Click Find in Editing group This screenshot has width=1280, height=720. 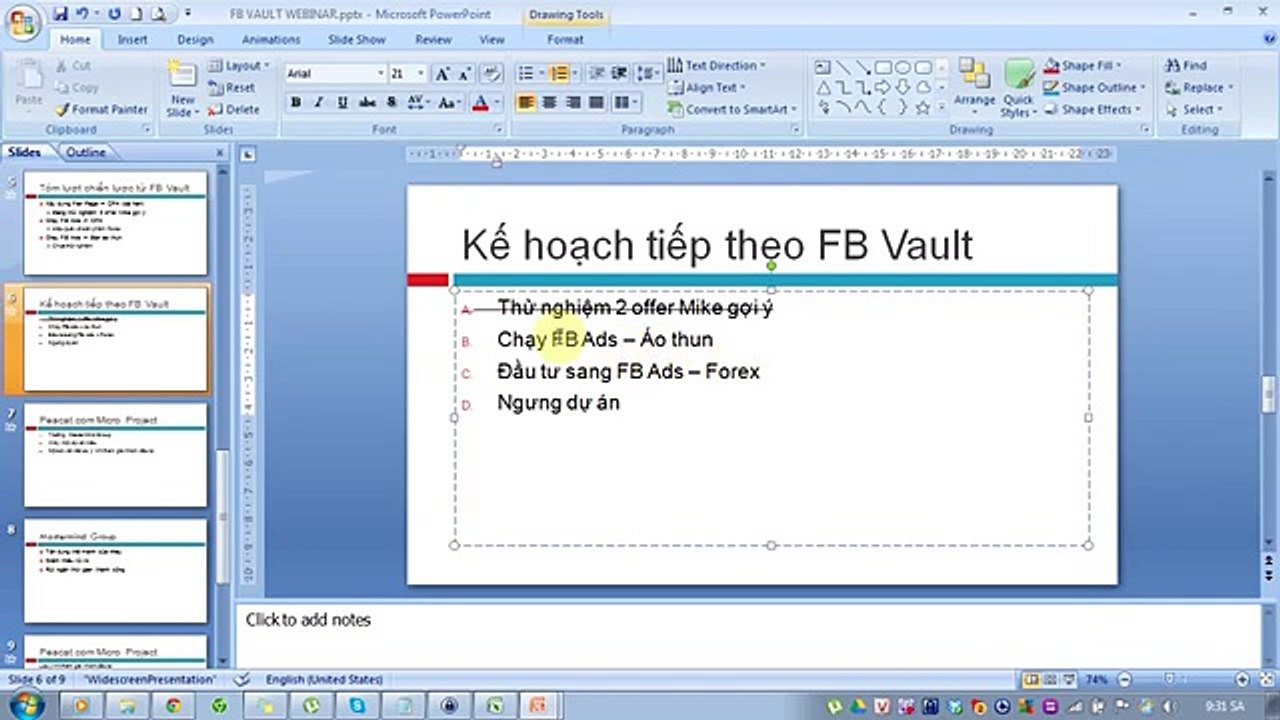coord(1187,66)
